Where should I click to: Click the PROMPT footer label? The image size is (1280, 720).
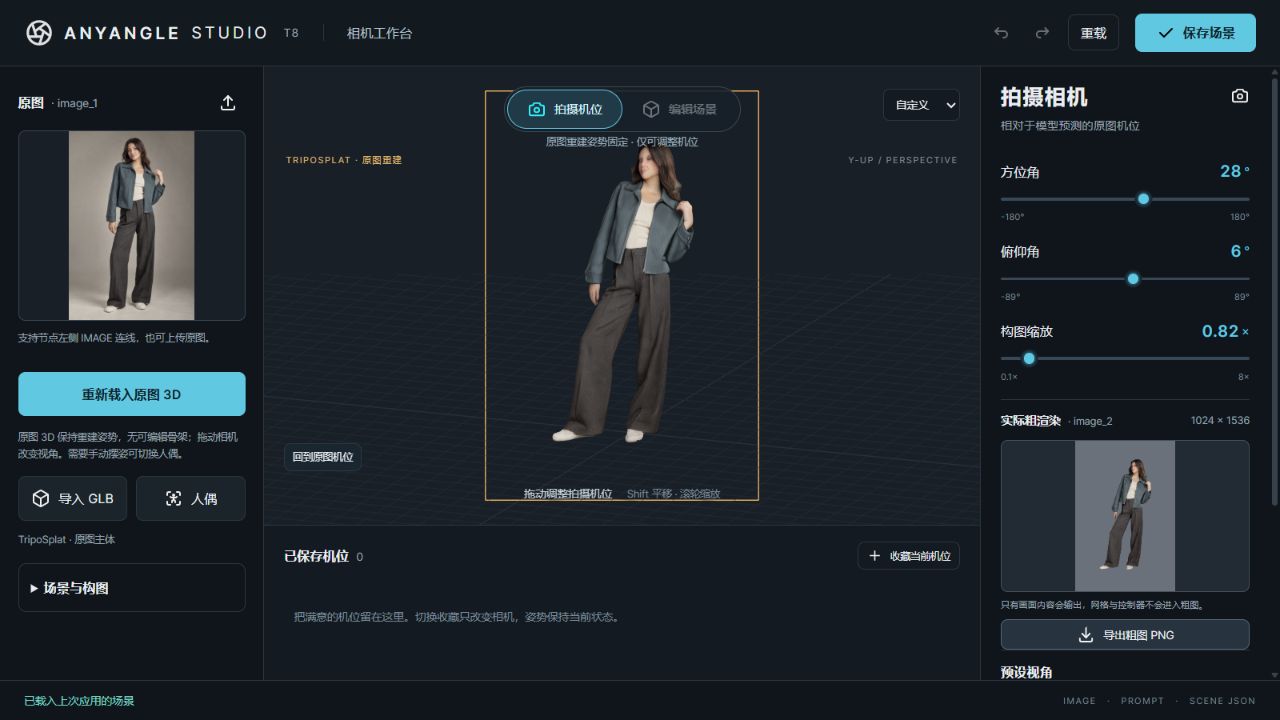[x=1142, y=701]
